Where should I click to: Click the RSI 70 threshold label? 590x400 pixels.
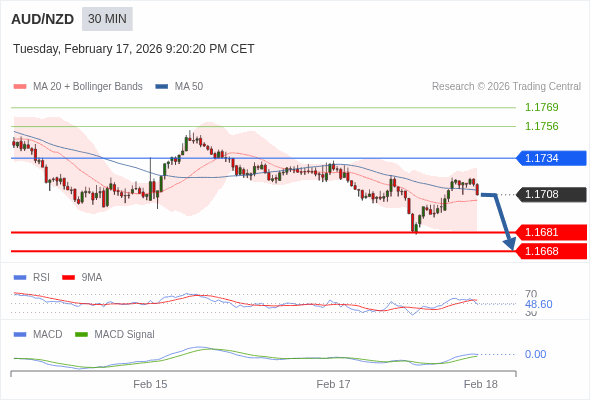coord(531,294)
